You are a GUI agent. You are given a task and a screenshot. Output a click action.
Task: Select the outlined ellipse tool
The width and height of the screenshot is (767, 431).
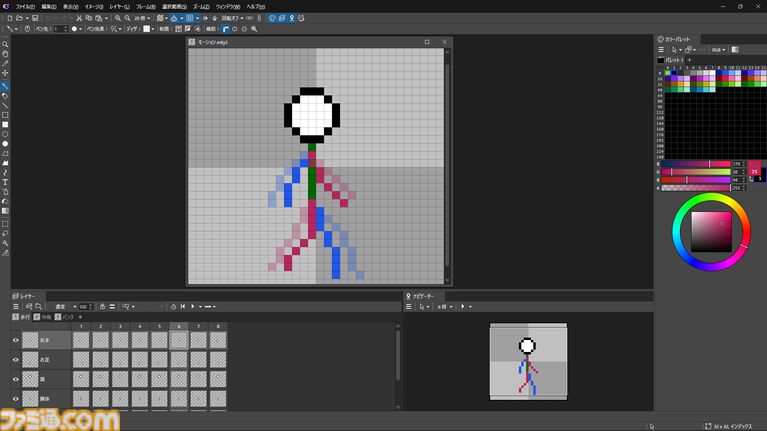pos(5,134)
